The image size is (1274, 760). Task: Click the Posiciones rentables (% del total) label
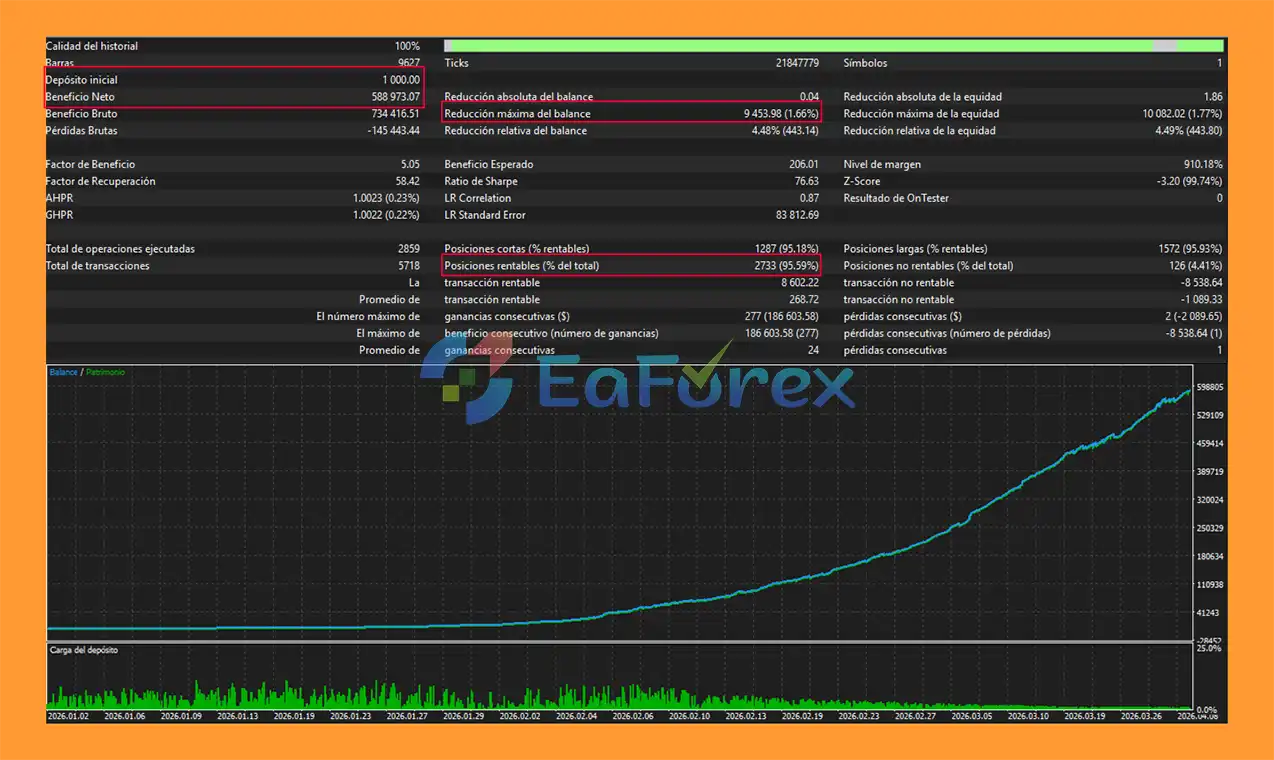tap(521, 266)
